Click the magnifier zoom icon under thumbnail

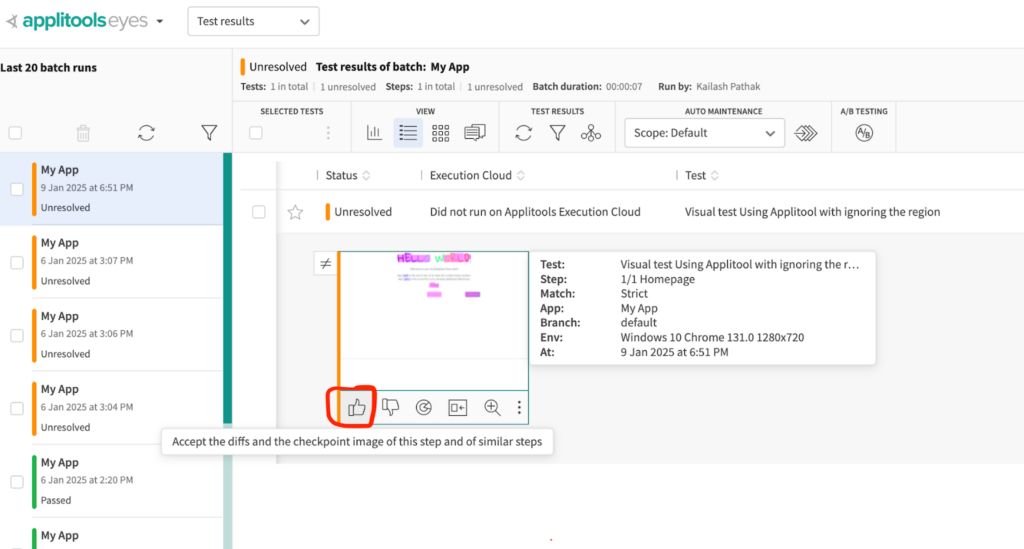point(492,407)
